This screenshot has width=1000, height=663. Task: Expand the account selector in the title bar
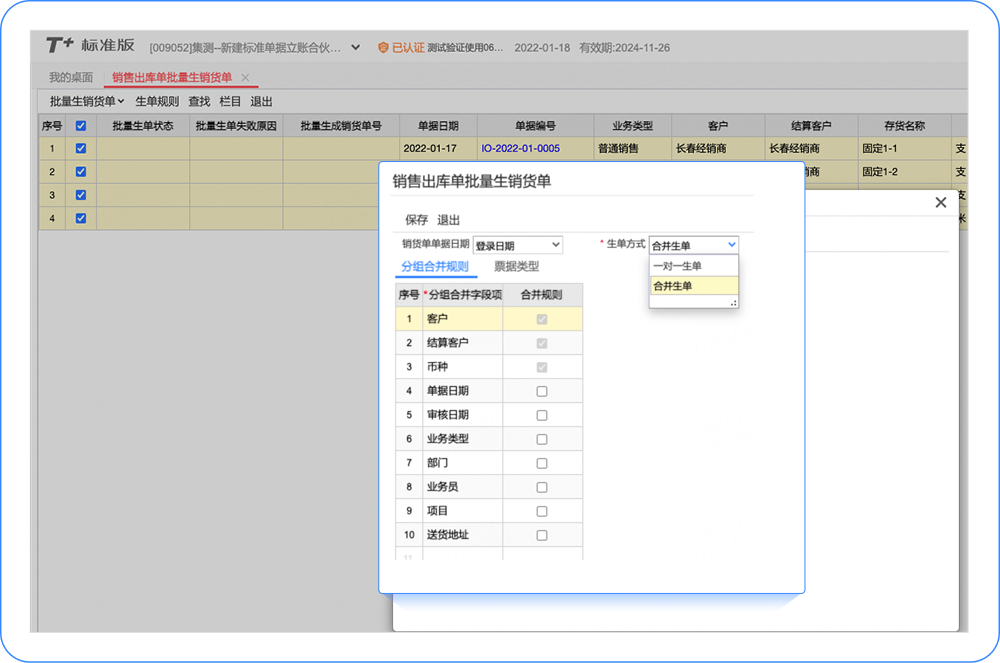pos(355,46)
